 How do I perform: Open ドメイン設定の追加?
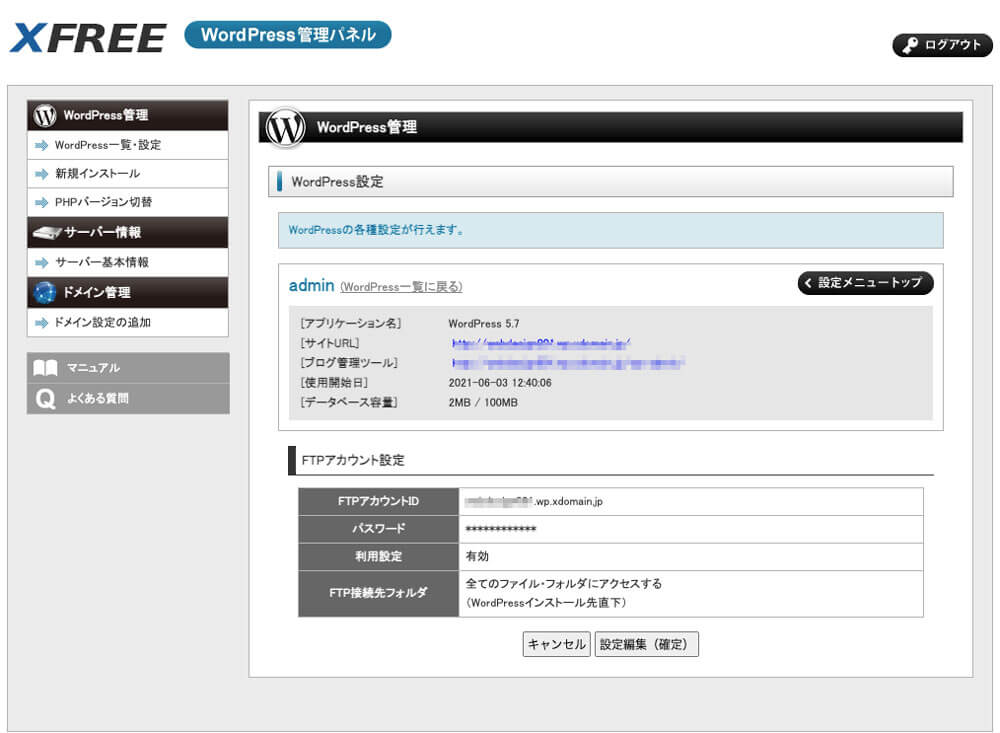click(x=102, y=323)
